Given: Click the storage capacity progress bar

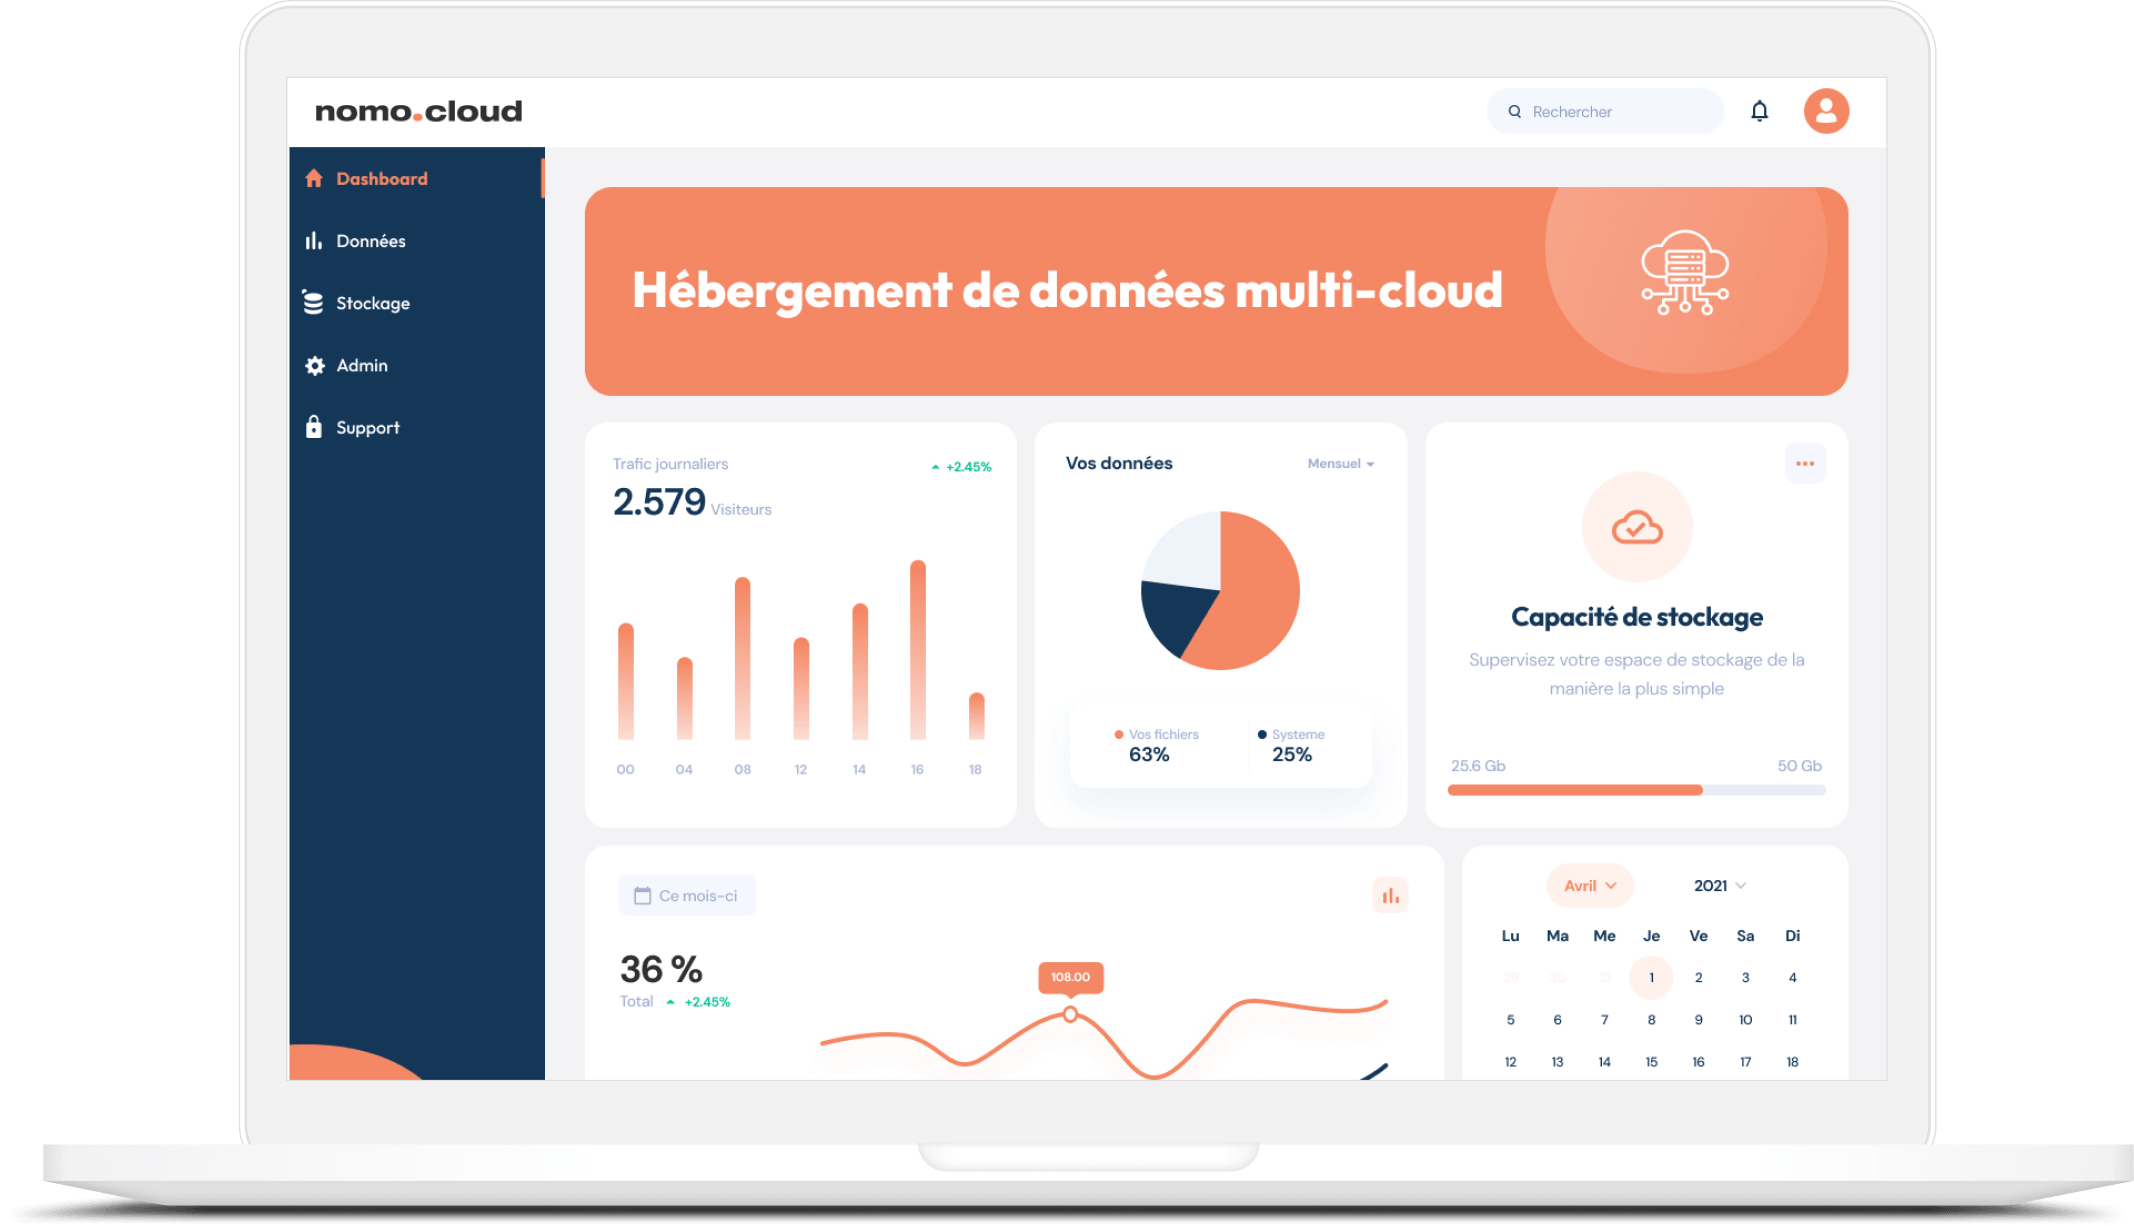Looking at the screenshot, I should pos(1636,790).
